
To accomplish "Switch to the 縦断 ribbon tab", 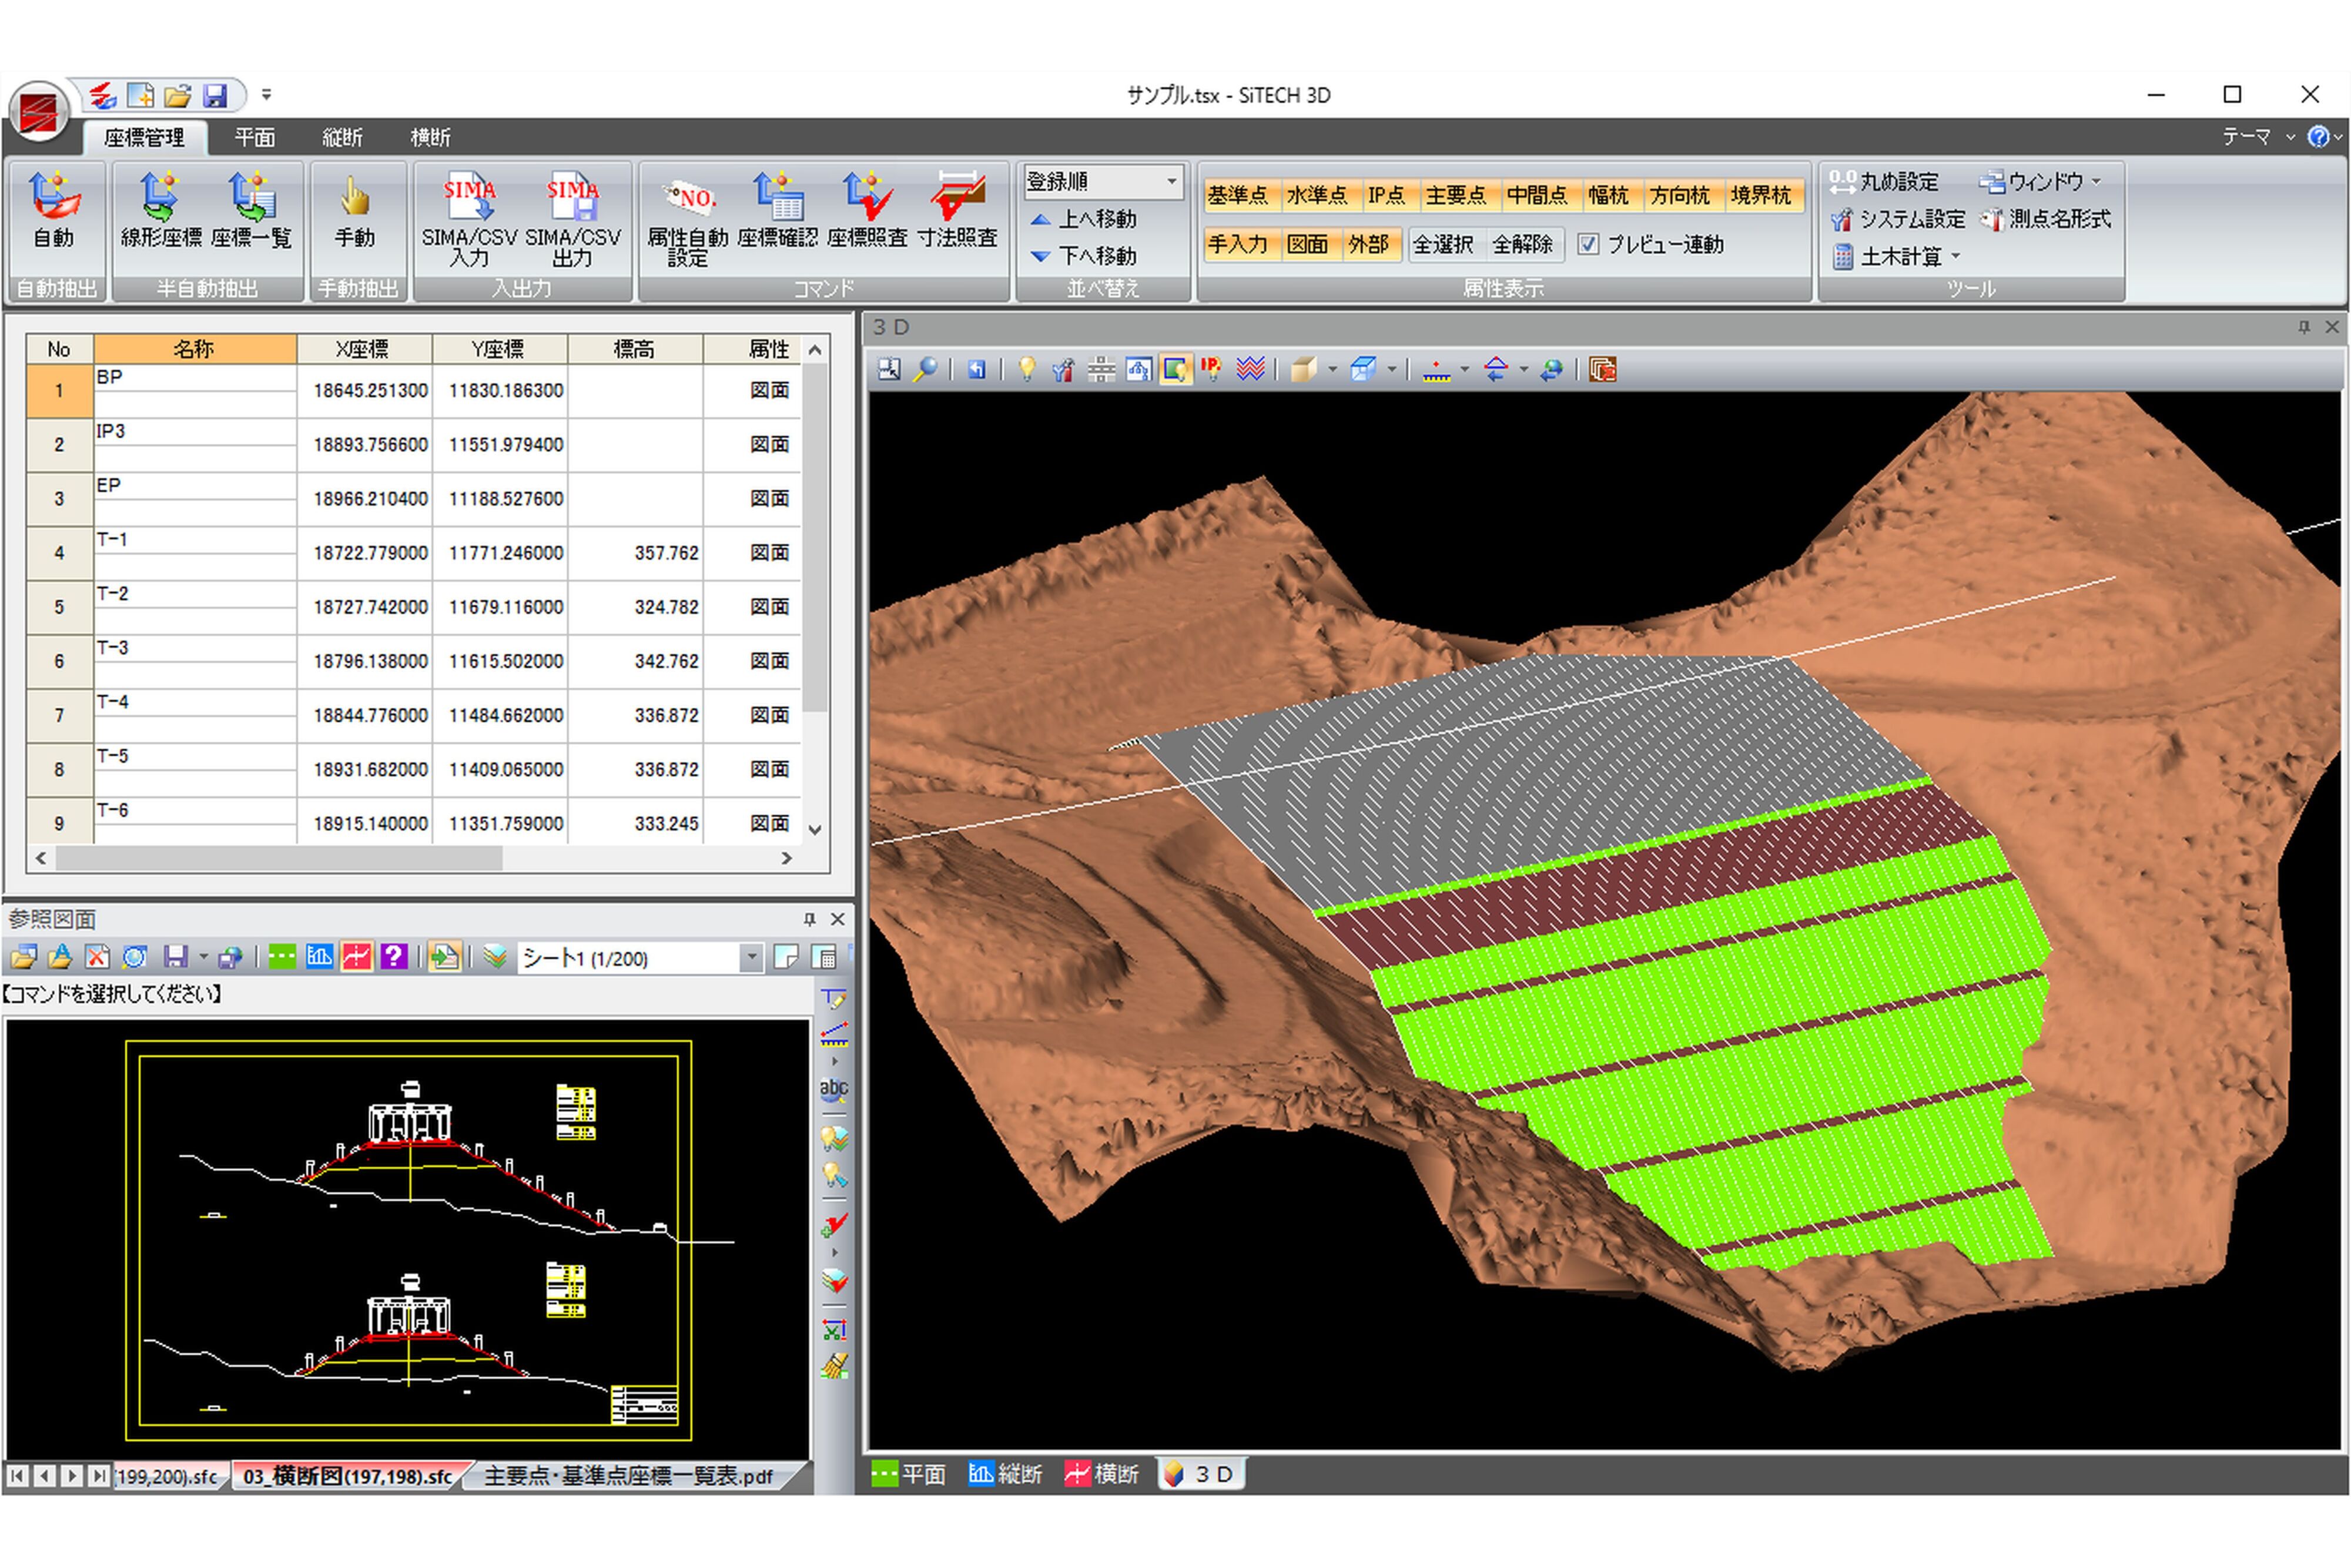I will 342,137.
